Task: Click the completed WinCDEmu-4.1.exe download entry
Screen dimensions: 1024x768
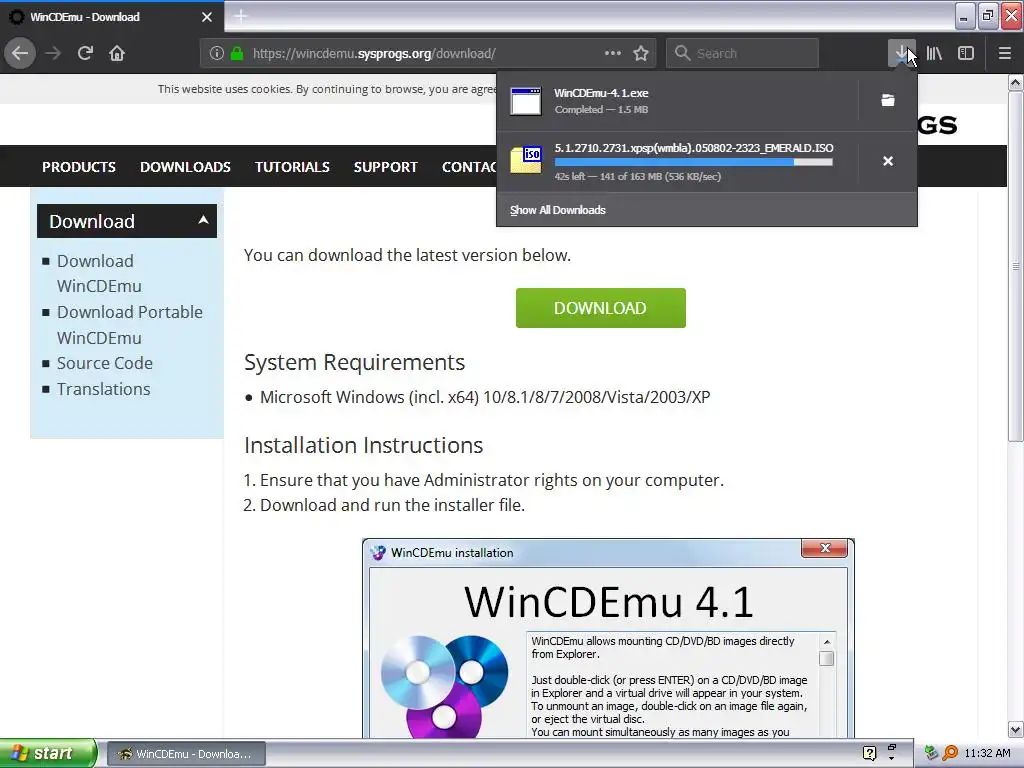Action: [x=677, y=101]
